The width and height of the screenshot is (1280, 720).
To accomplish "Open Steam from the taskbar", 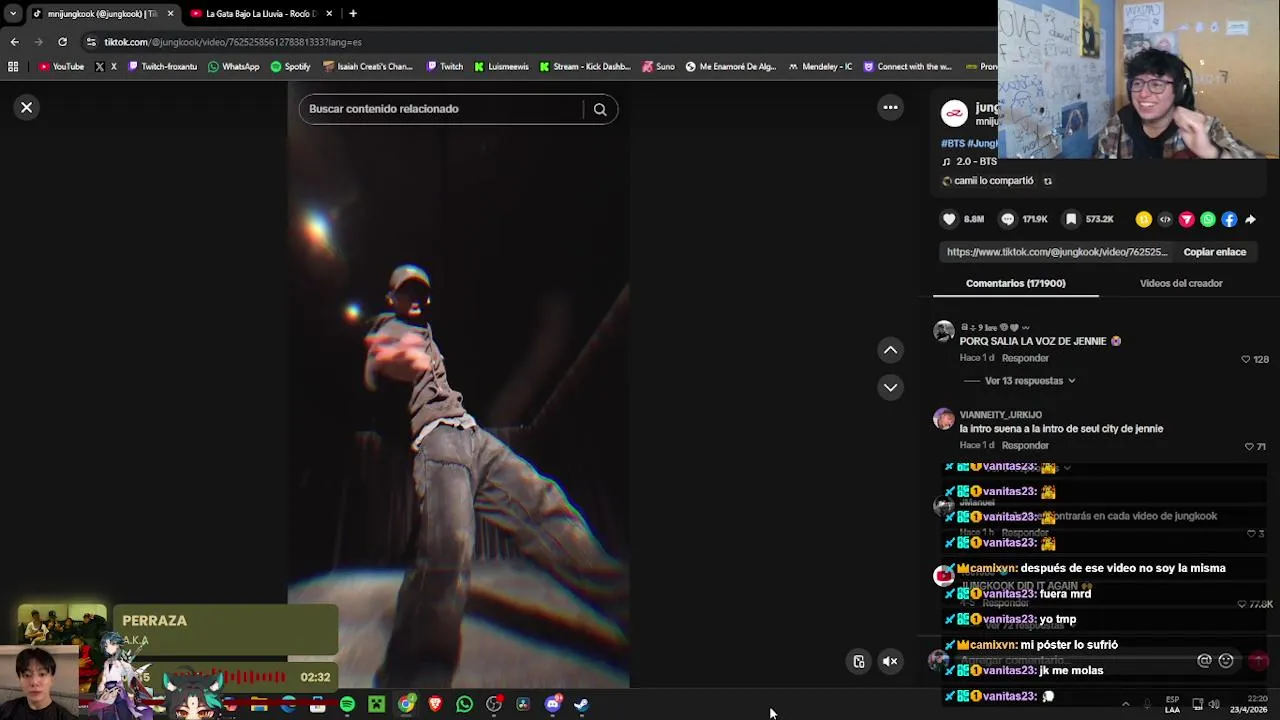I will 582,705.
